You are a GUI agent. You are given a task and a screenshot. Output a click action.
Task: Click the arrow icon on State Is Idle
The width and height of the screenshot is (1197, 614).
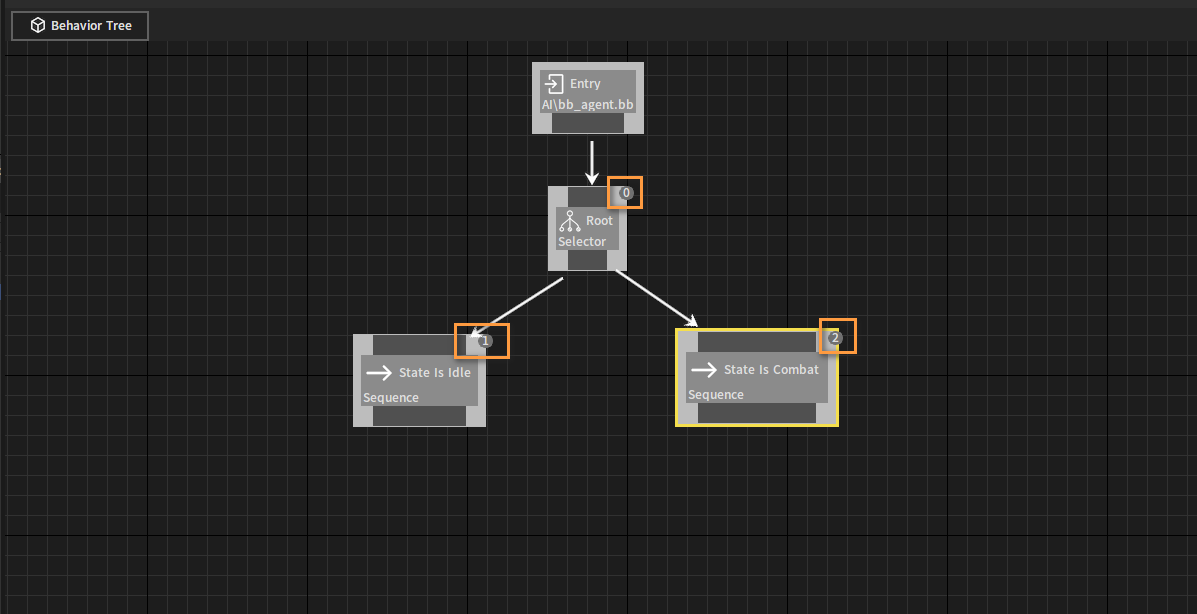pos(379,373)
